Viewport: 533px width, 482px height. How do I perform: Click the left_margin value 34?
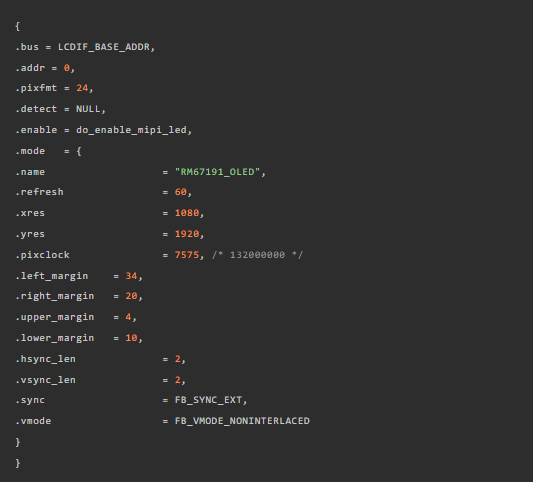click(131, 276)
